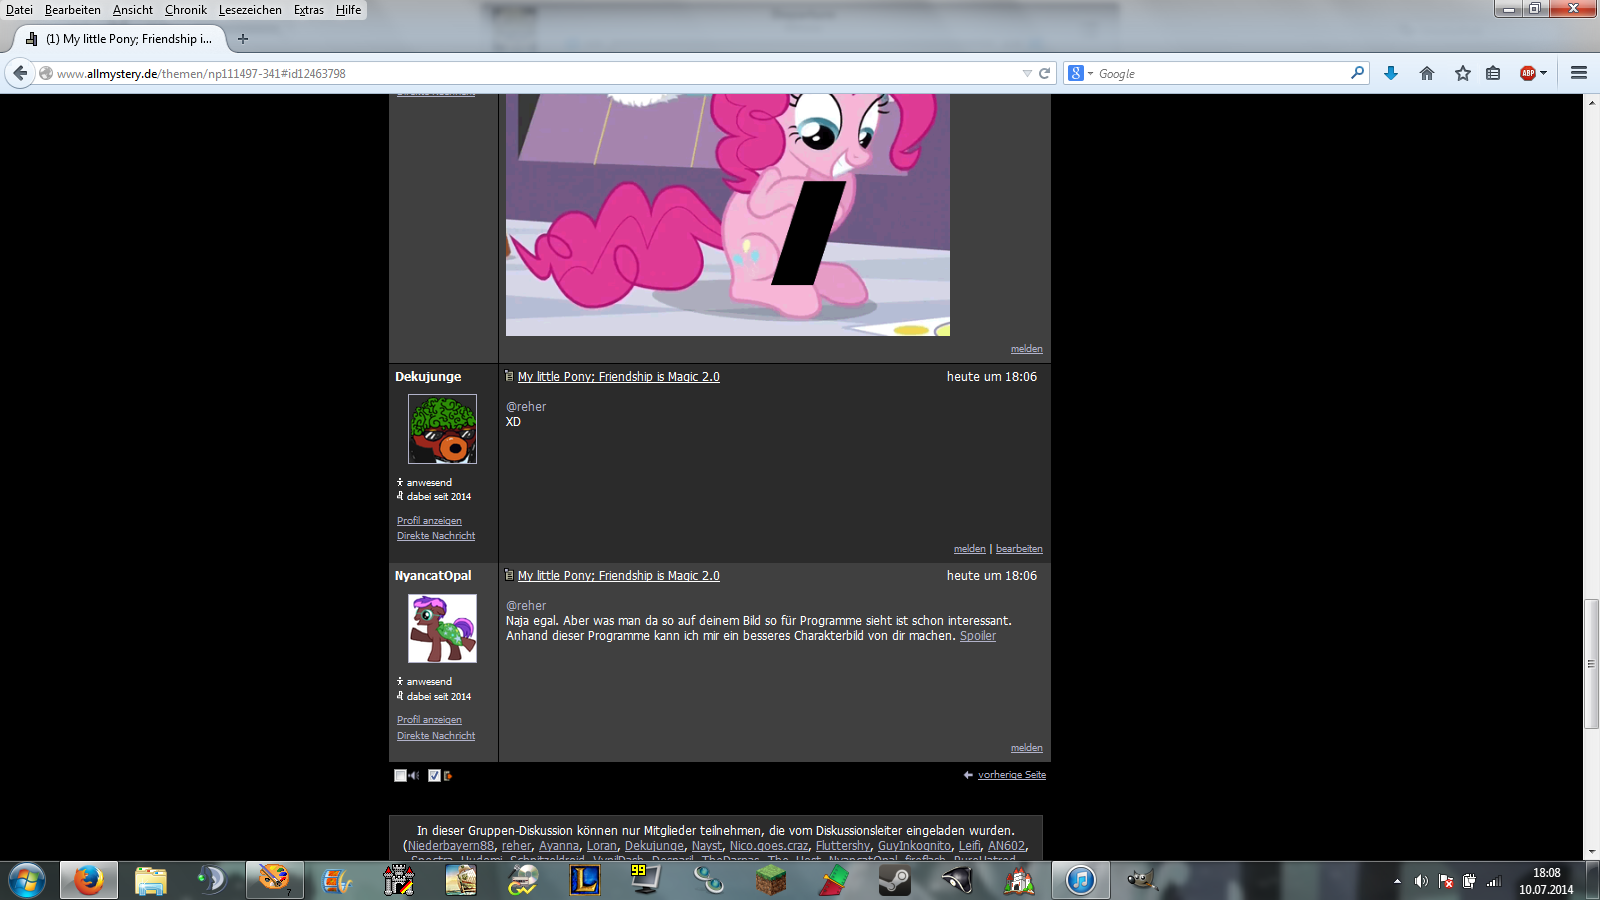Viewport: 1600px width, 900px height.
Task: Reload the page with the refresh icon
Action: pyautogui.click(x=1045, y=73)
